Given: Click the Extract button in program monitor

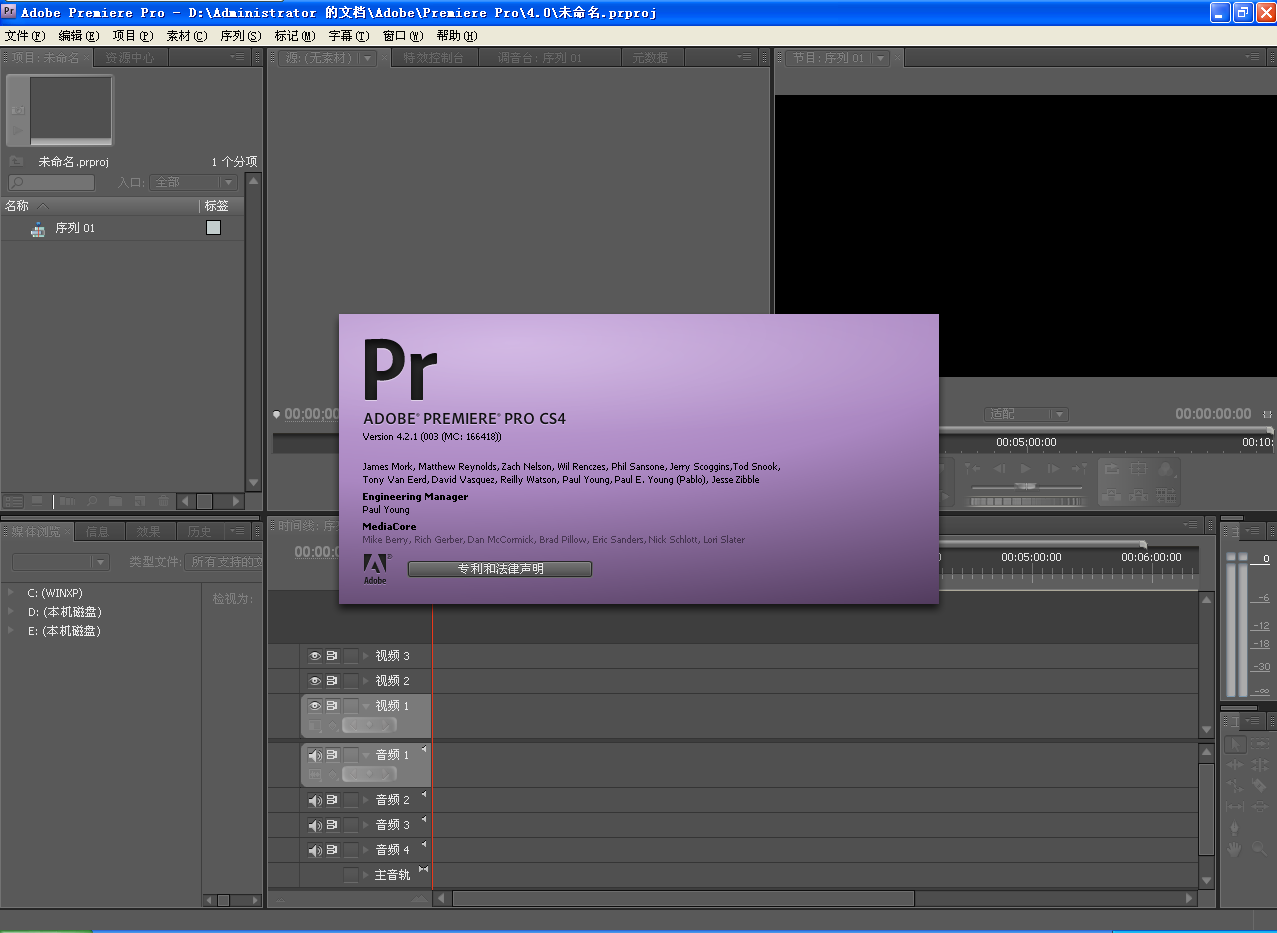Looking at the screenshot, I should coord(1138,495).
